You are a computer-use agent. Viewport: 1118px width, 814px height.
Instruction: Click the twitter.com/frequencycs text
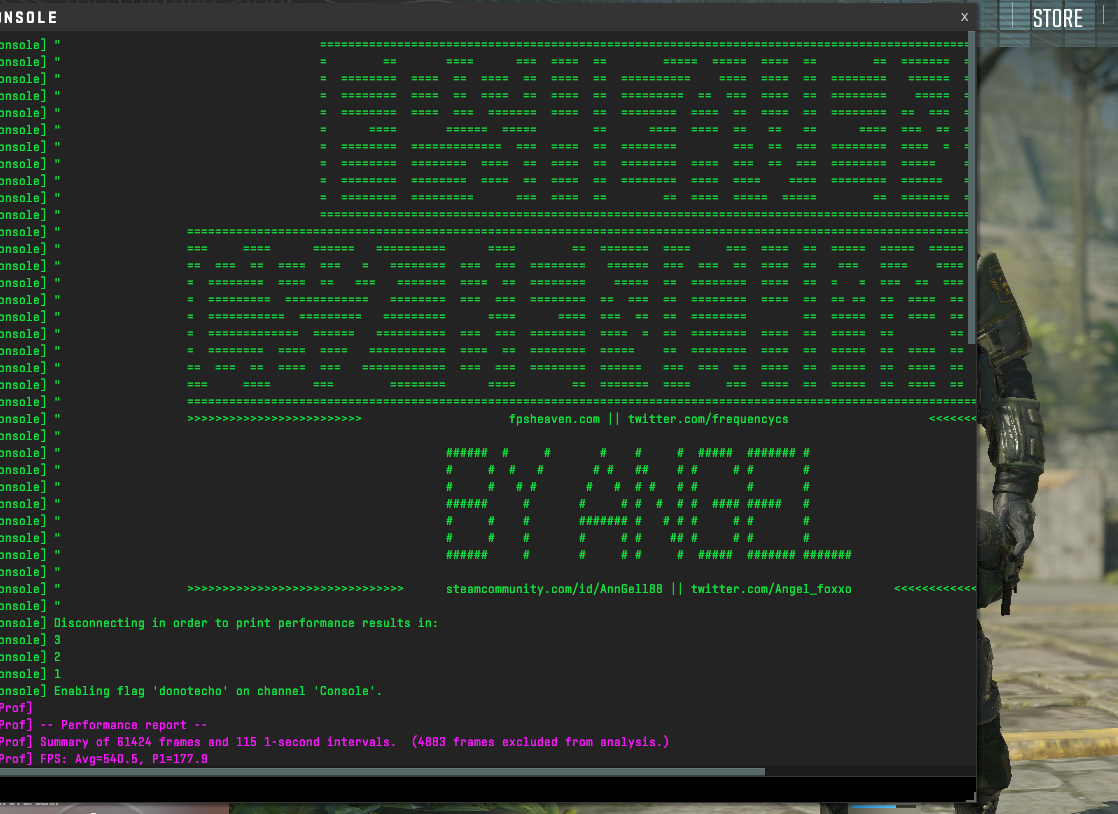(x=708, y=419)
